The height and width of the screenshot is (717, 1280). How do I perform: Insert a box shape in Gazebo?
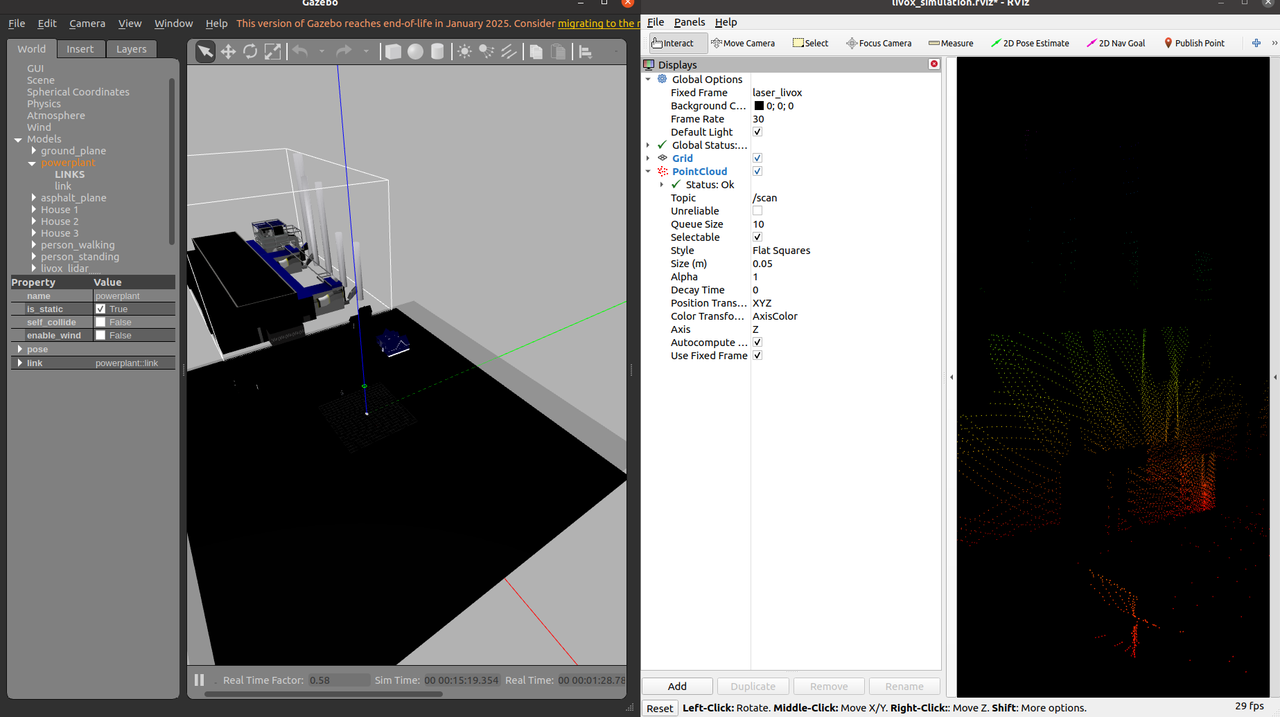(393, 51)
